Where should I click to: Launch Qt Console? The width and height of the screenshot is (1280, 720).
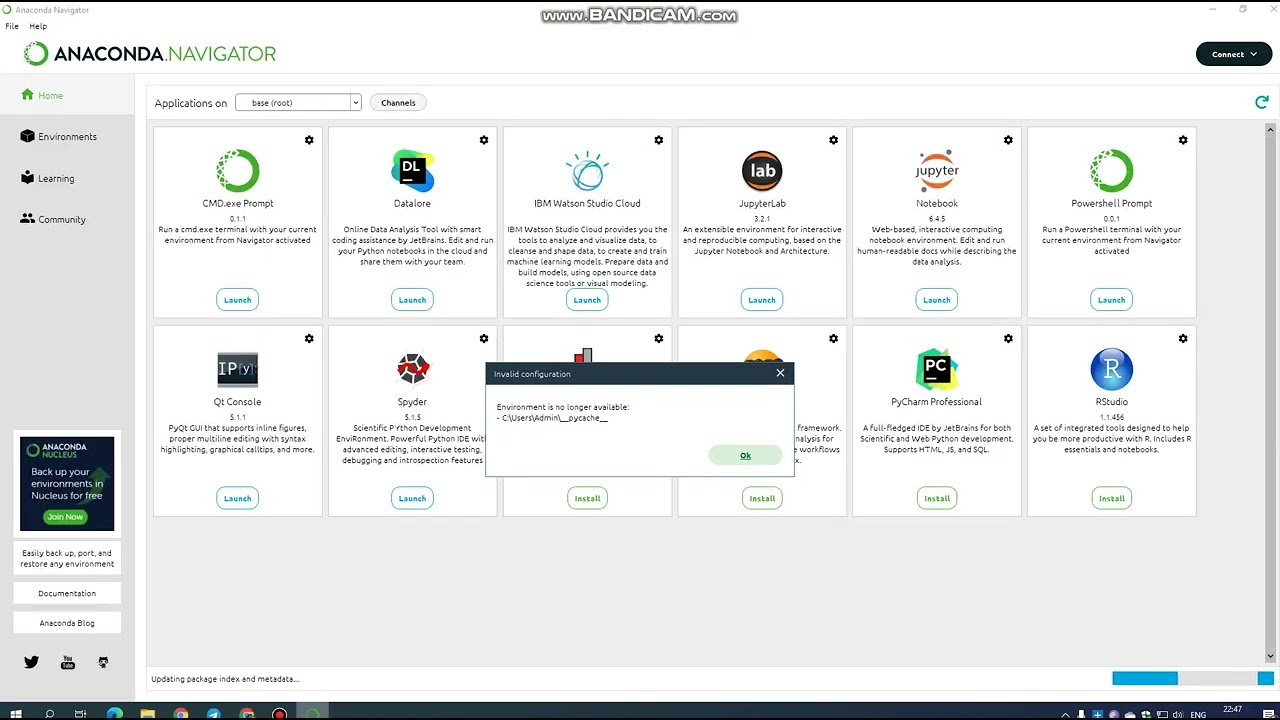[238, 498]
